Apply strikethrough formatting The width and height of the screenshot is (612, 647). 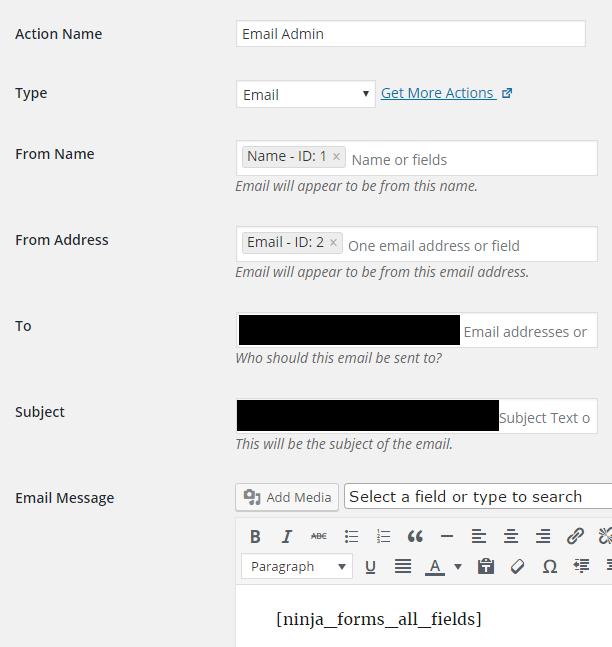coord(319,536)
